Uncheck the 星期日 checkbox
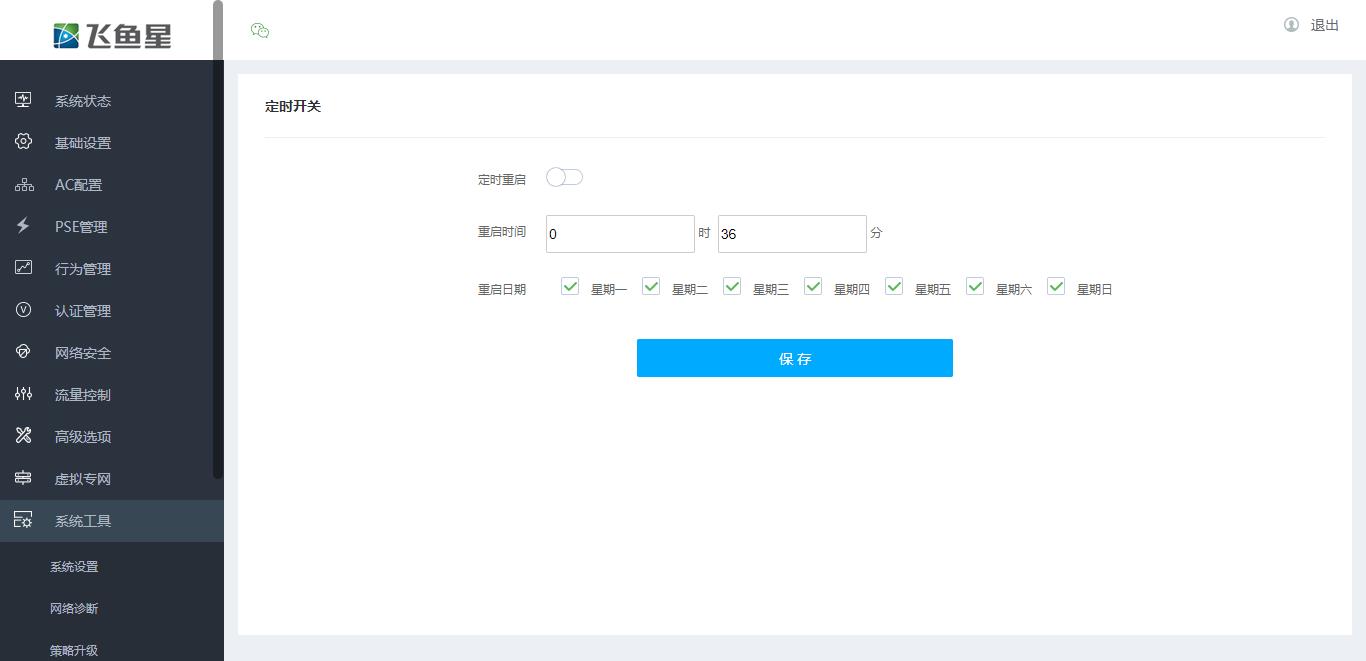1366x661 pixels. (x=1056, y=287)
